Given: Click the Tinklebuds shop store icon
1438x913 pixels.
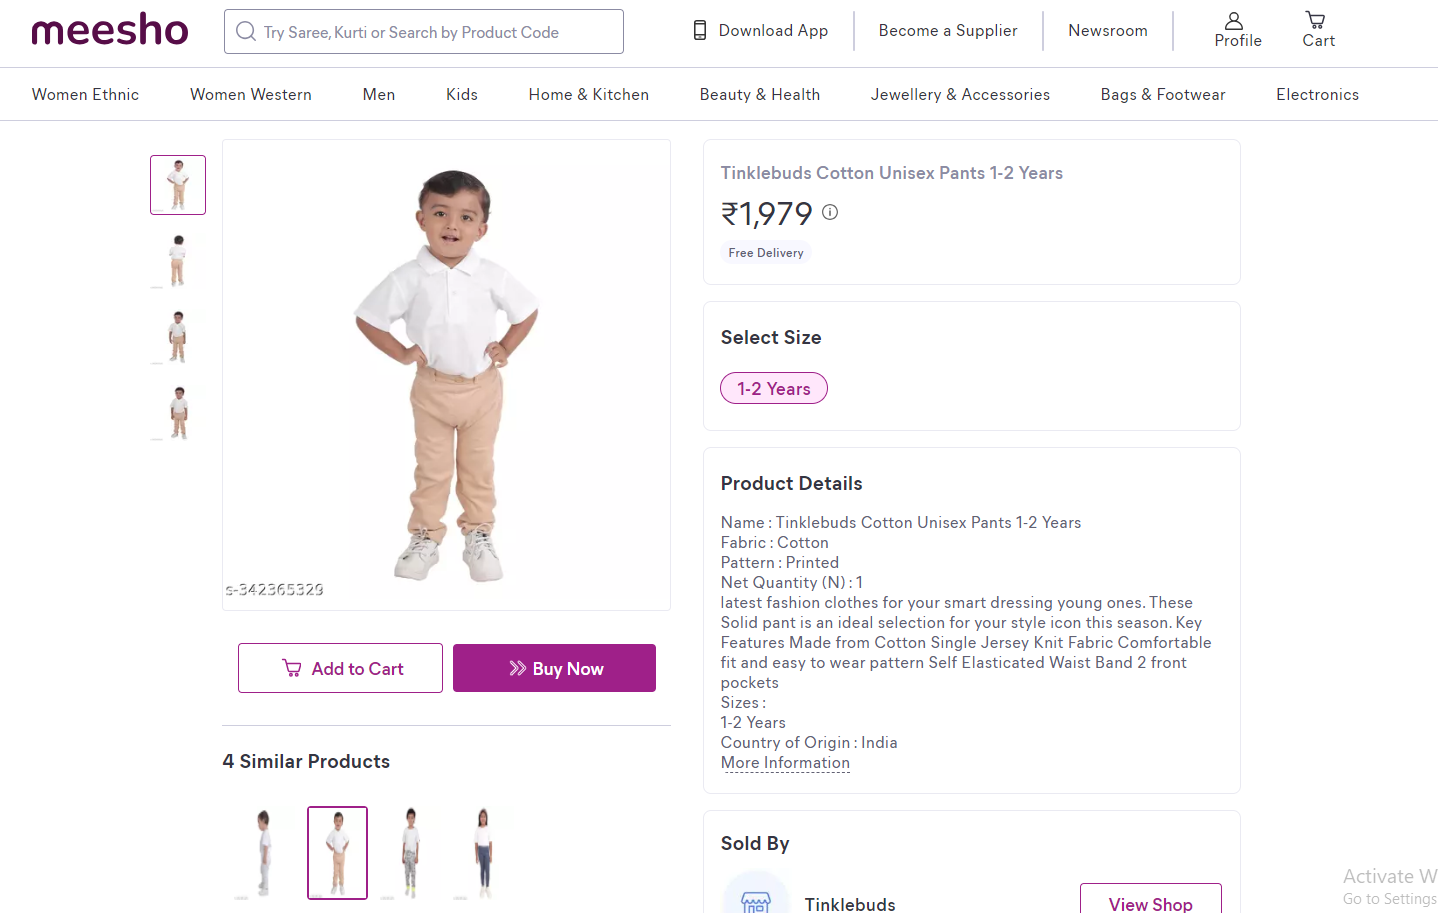Looking at the screenshot, I should (756, 899).
